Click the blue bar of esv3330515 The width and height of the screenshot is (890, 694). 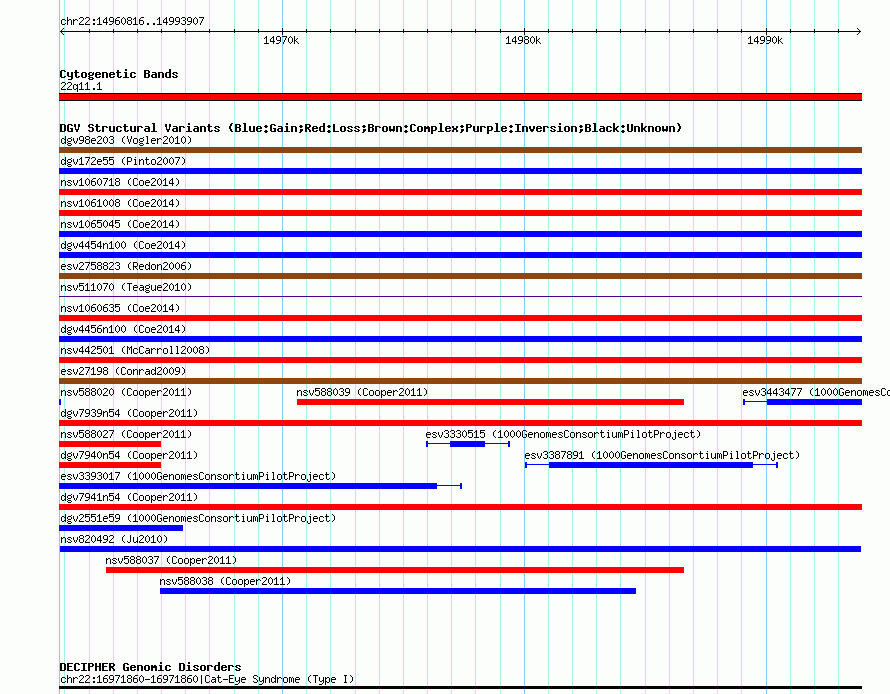[x=467, y=444]
